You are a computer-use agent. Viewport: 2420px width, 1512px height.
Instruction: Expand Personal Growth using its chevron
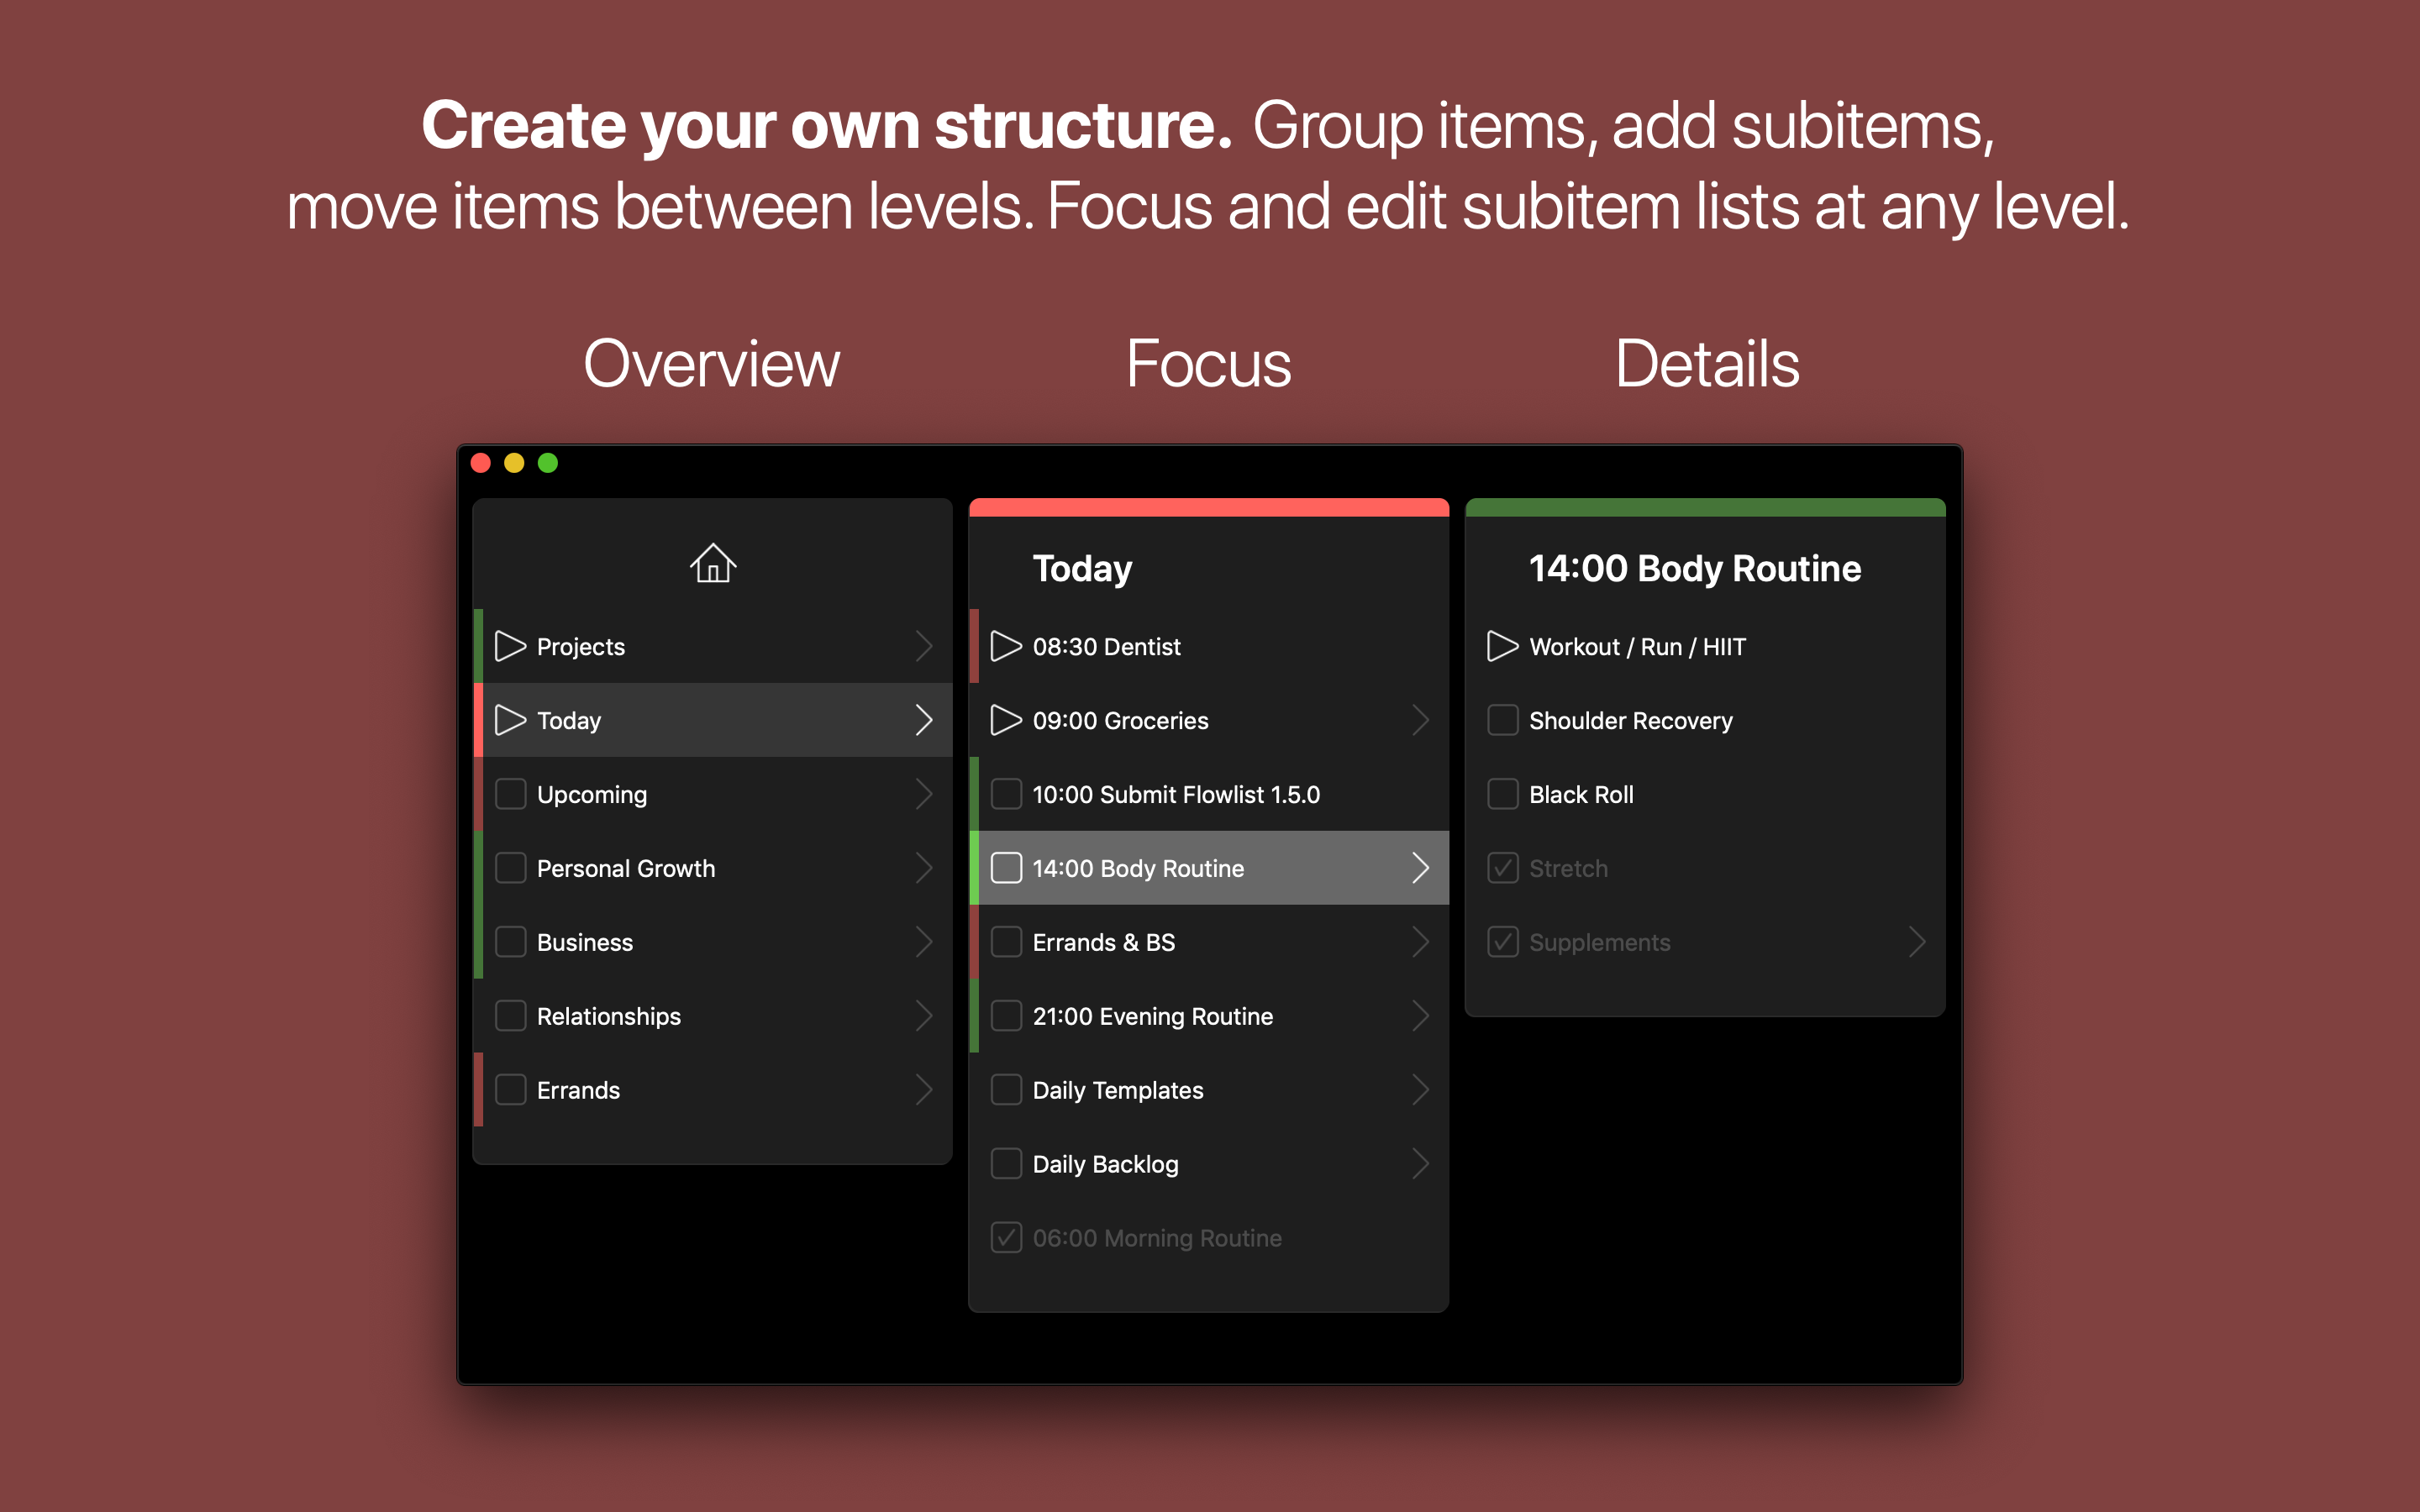(x=924, y=868)
